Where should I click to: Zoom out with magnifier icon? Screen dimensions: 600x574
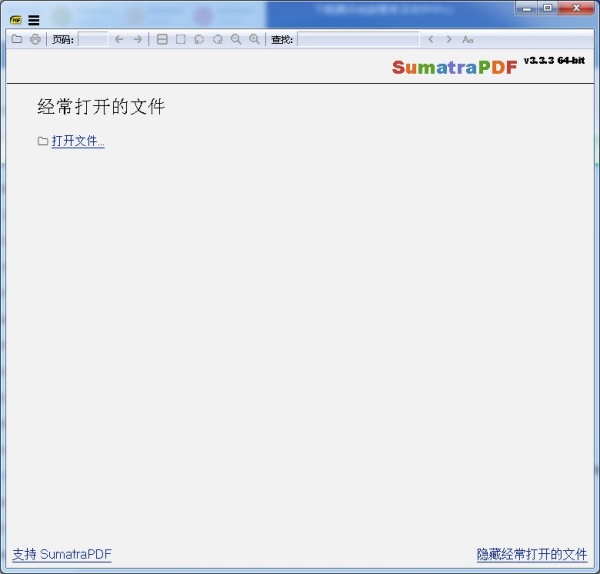pos(236,39)
